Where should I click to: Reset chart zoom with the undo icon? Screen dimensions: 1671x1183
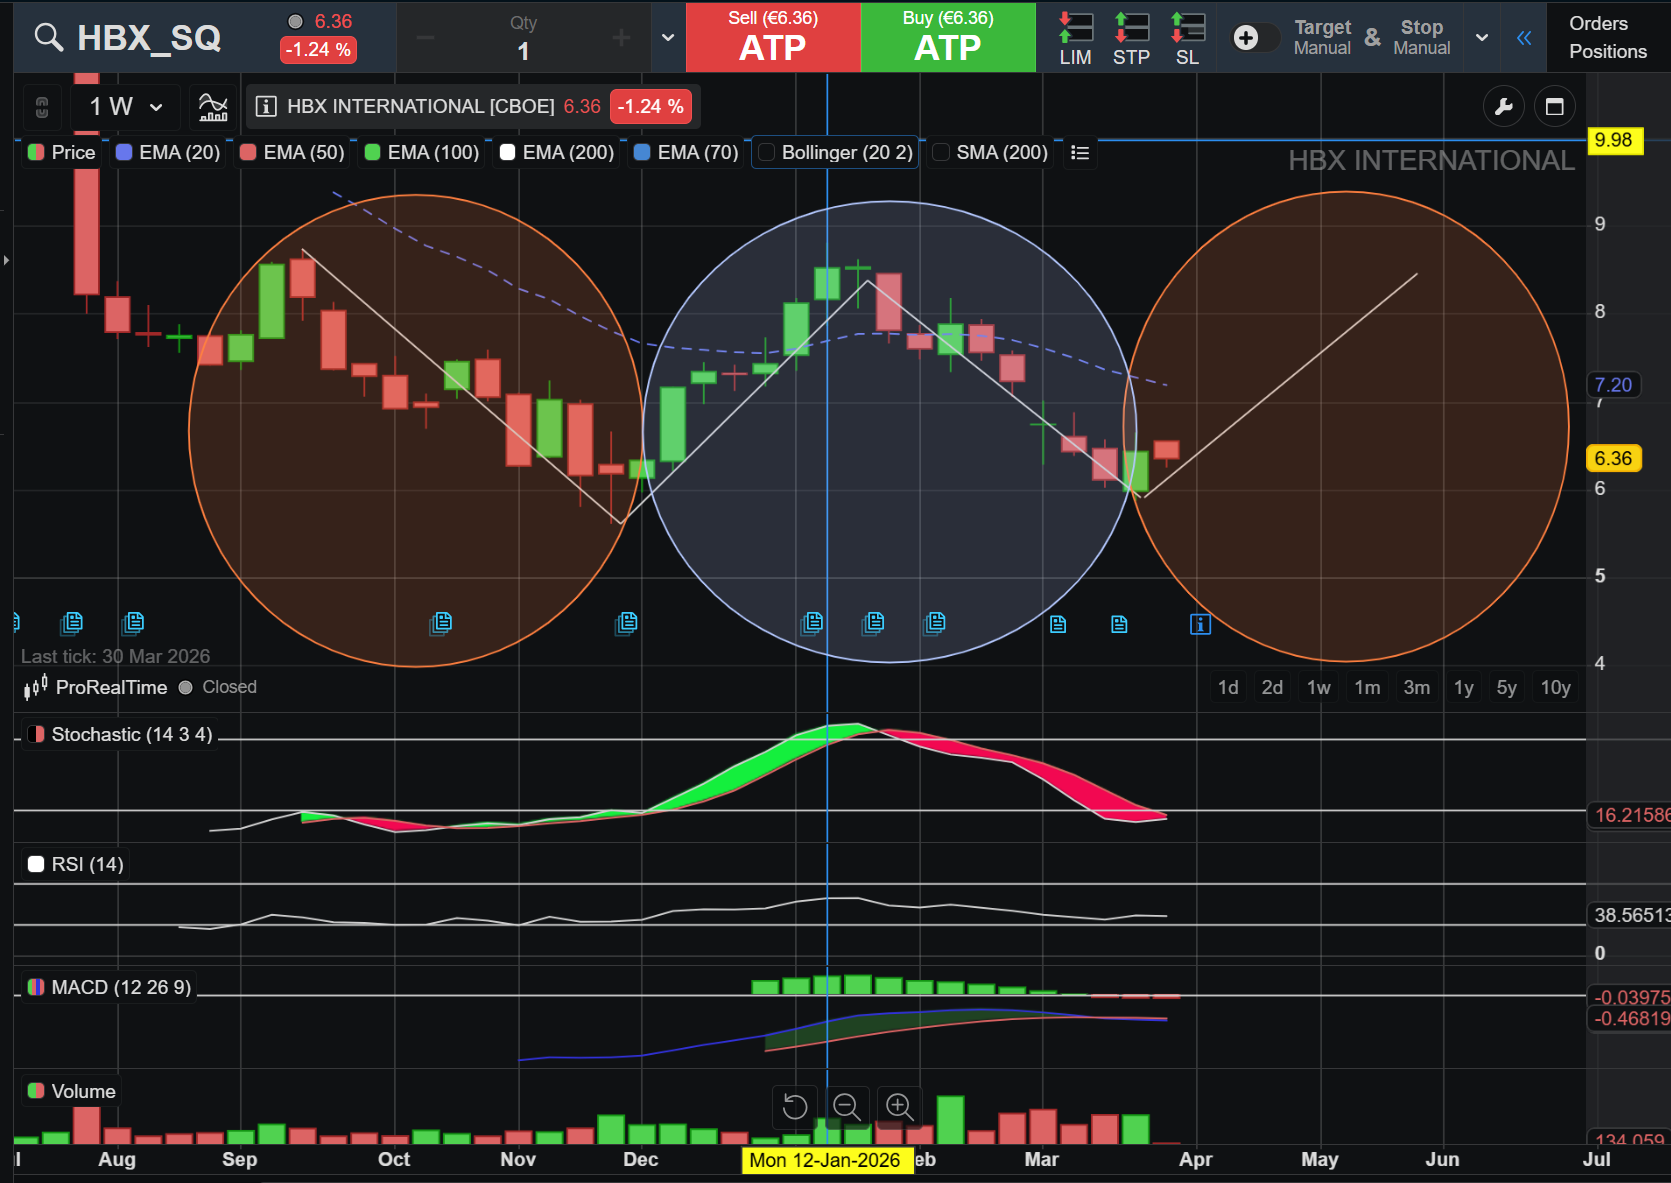click(795, 1106)
